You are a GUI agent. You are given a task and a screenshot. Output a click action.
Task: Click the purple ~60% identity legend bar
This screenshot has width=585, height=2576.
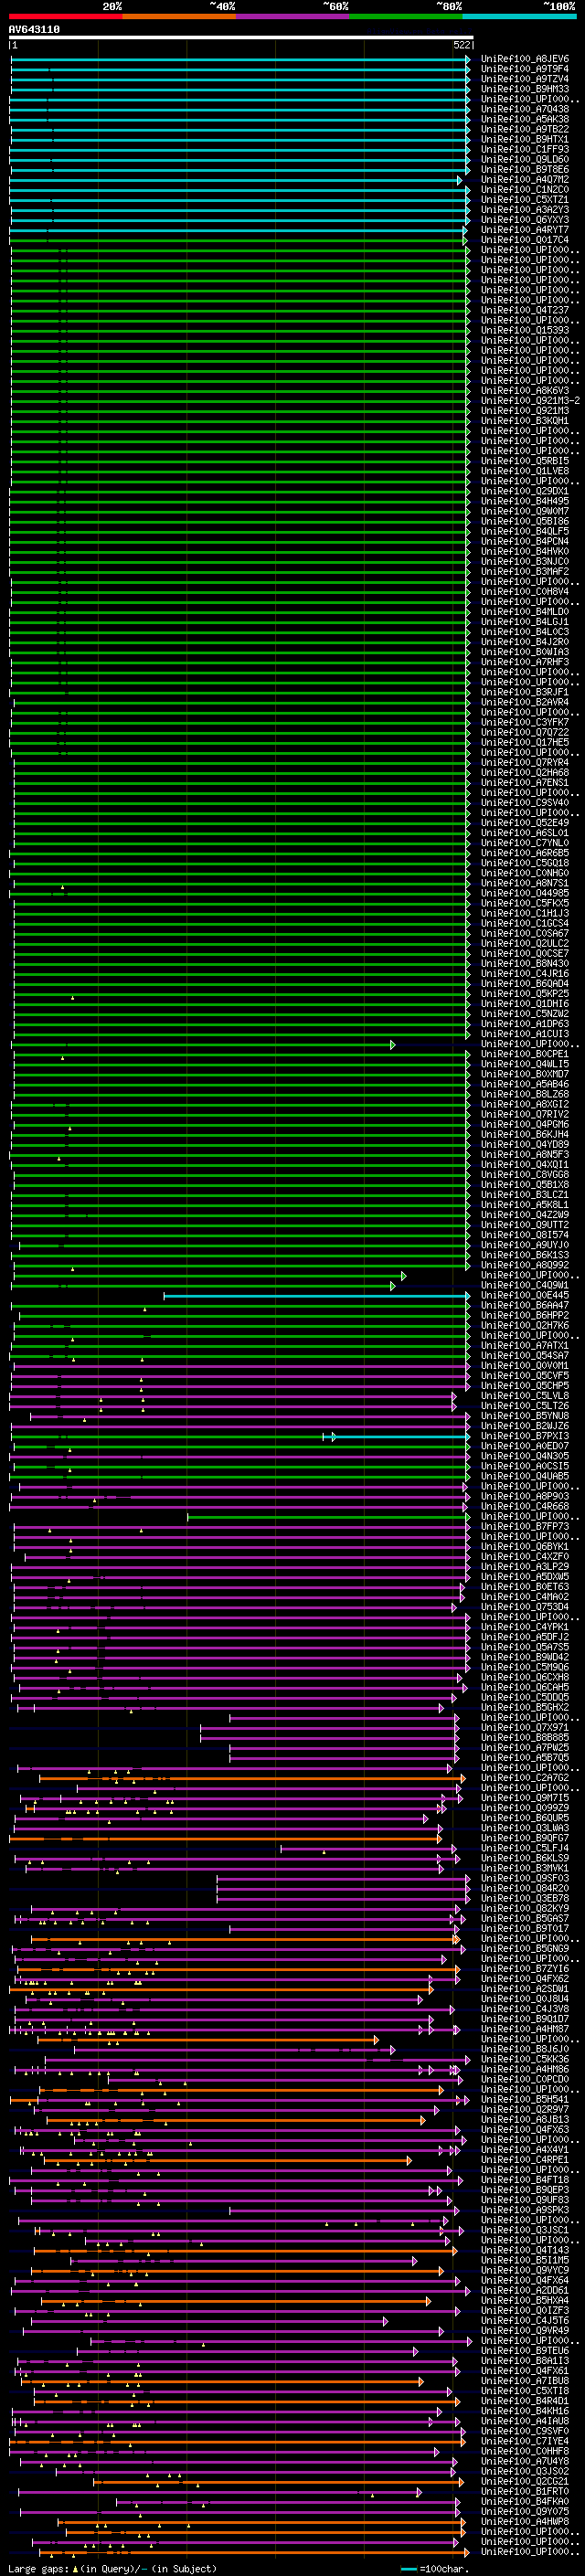tap(293, 16)
